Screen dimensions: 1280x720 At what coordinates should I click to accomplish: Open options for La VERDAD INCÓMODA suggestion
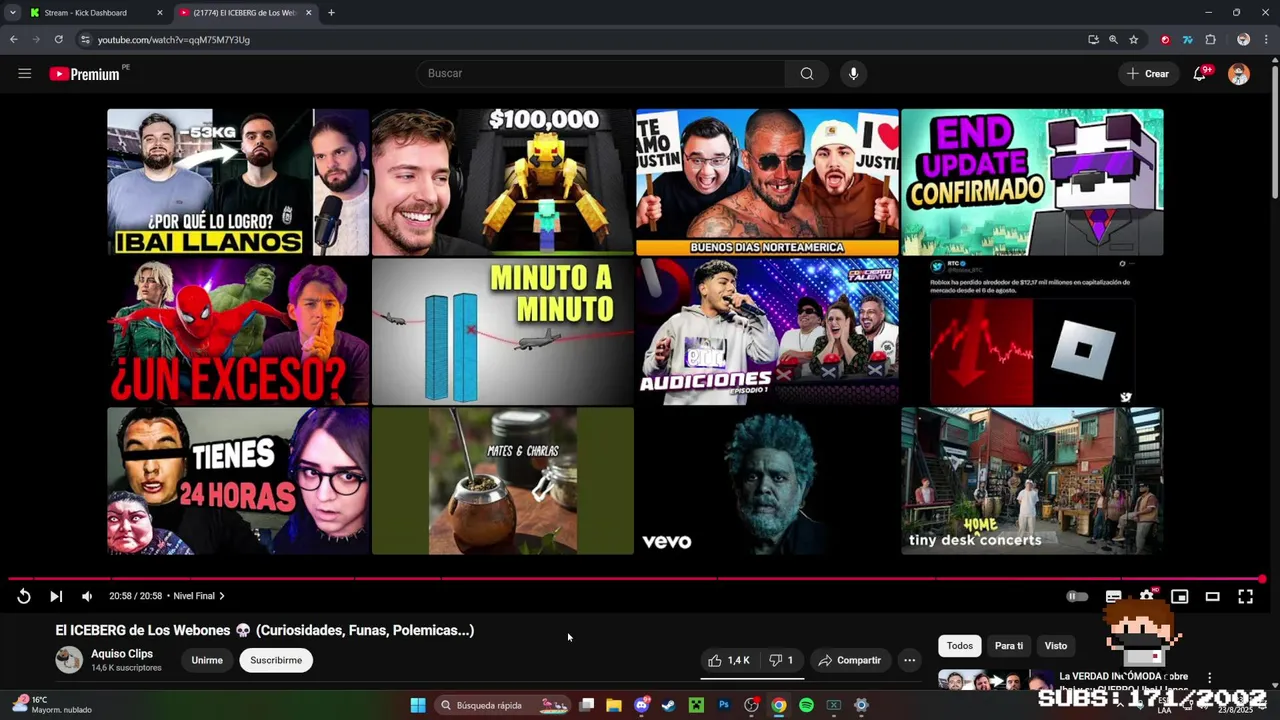[x=1209, y=677]
